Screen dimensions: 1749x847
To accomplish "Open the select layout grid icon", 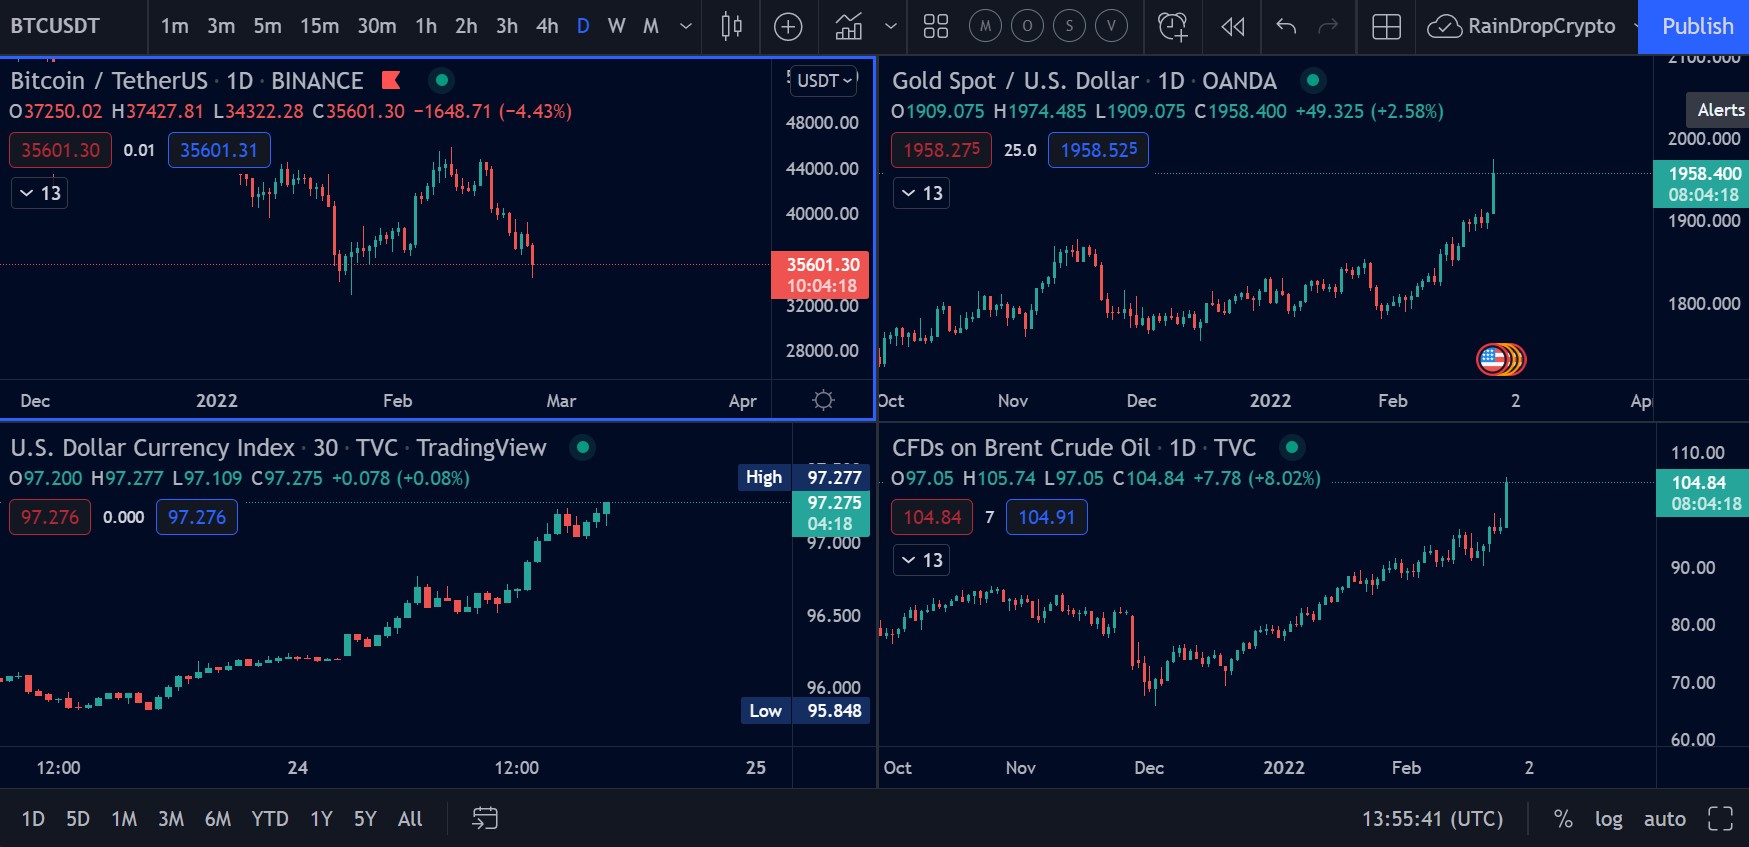I will (x=1386, y=27).
